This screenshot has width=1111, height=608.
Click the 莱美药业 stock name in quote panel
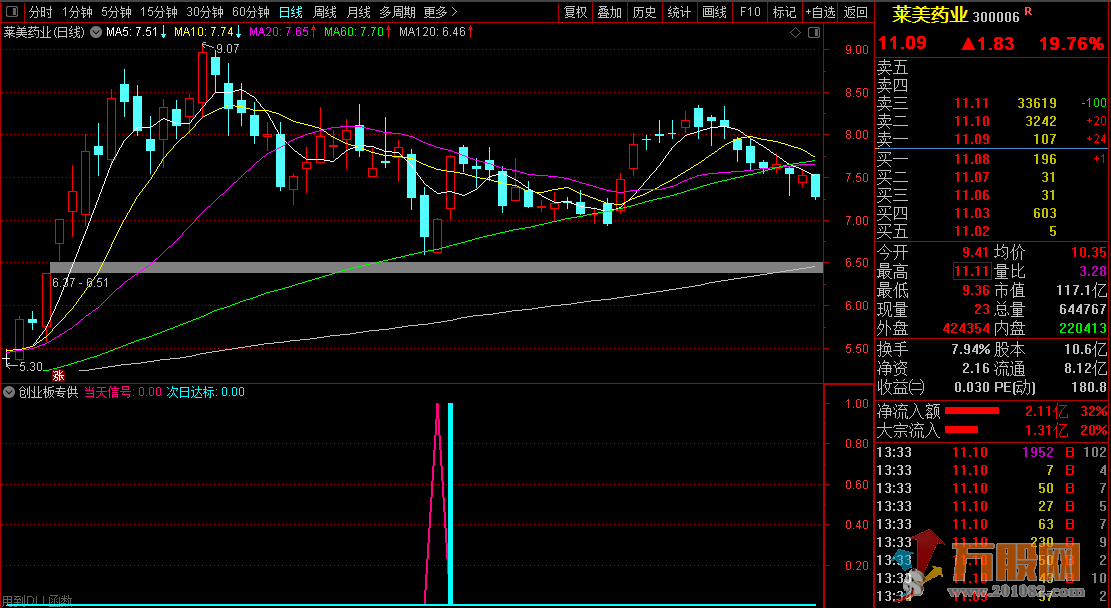(930, 15)
